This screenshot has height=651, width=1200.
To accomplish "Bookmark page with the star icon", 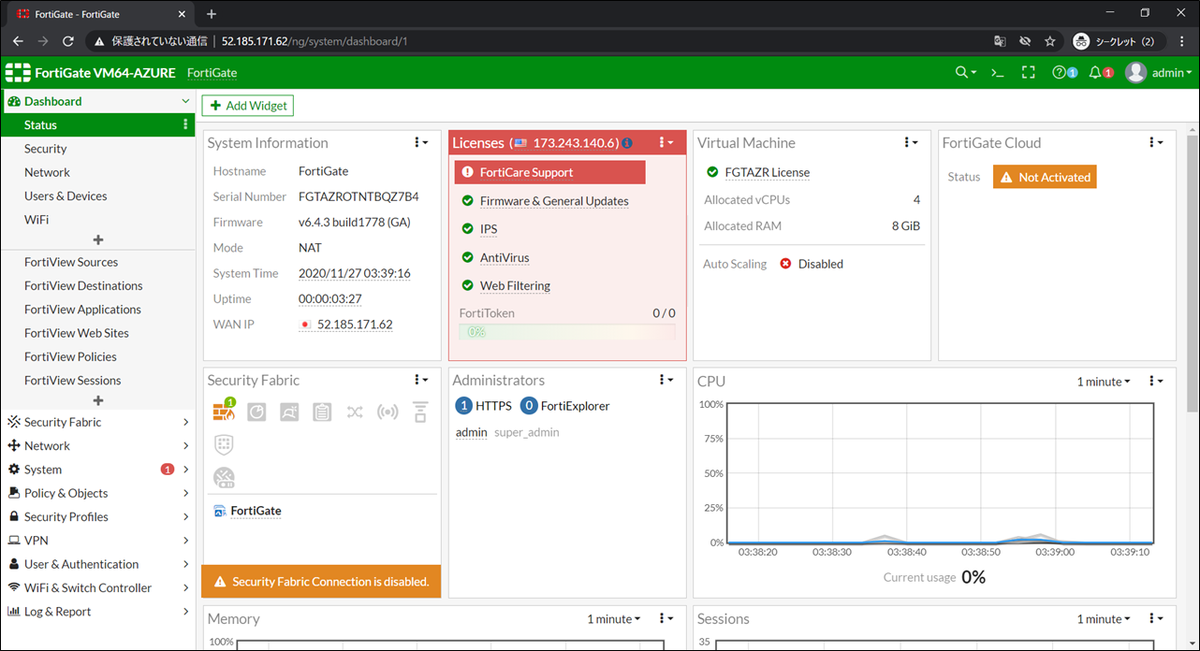I will click(1050, 42).
